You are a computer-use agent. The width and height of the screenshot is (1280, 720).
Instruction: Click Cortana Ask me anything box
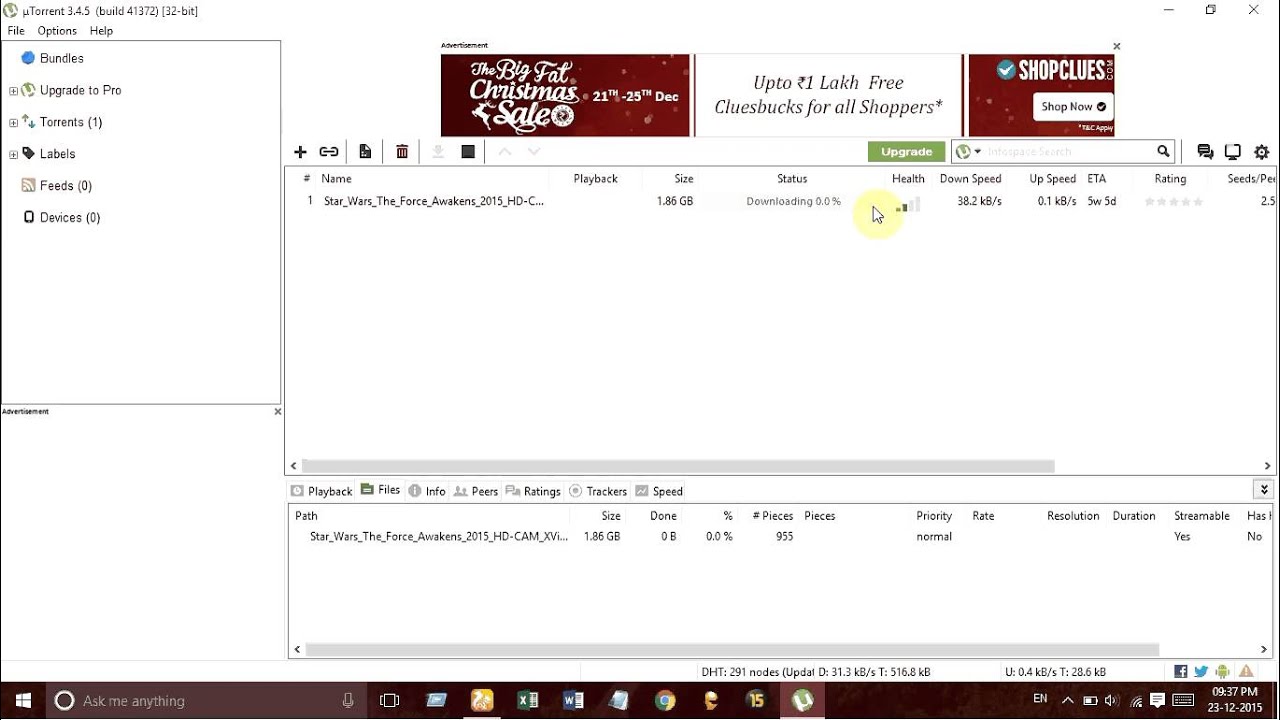pos(207,701)
